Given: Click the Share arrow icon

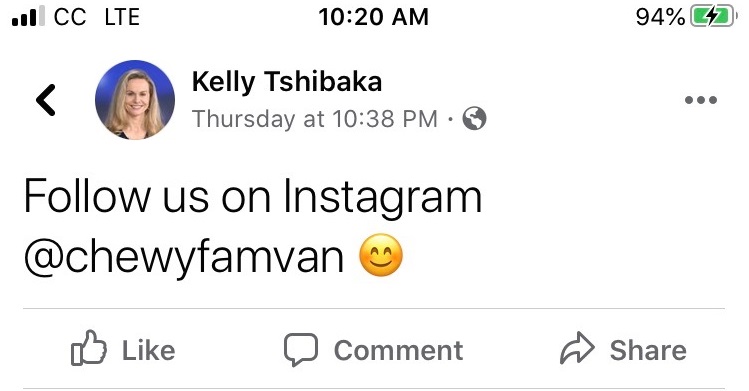Looking at the screenshot, I should point(578,348).
